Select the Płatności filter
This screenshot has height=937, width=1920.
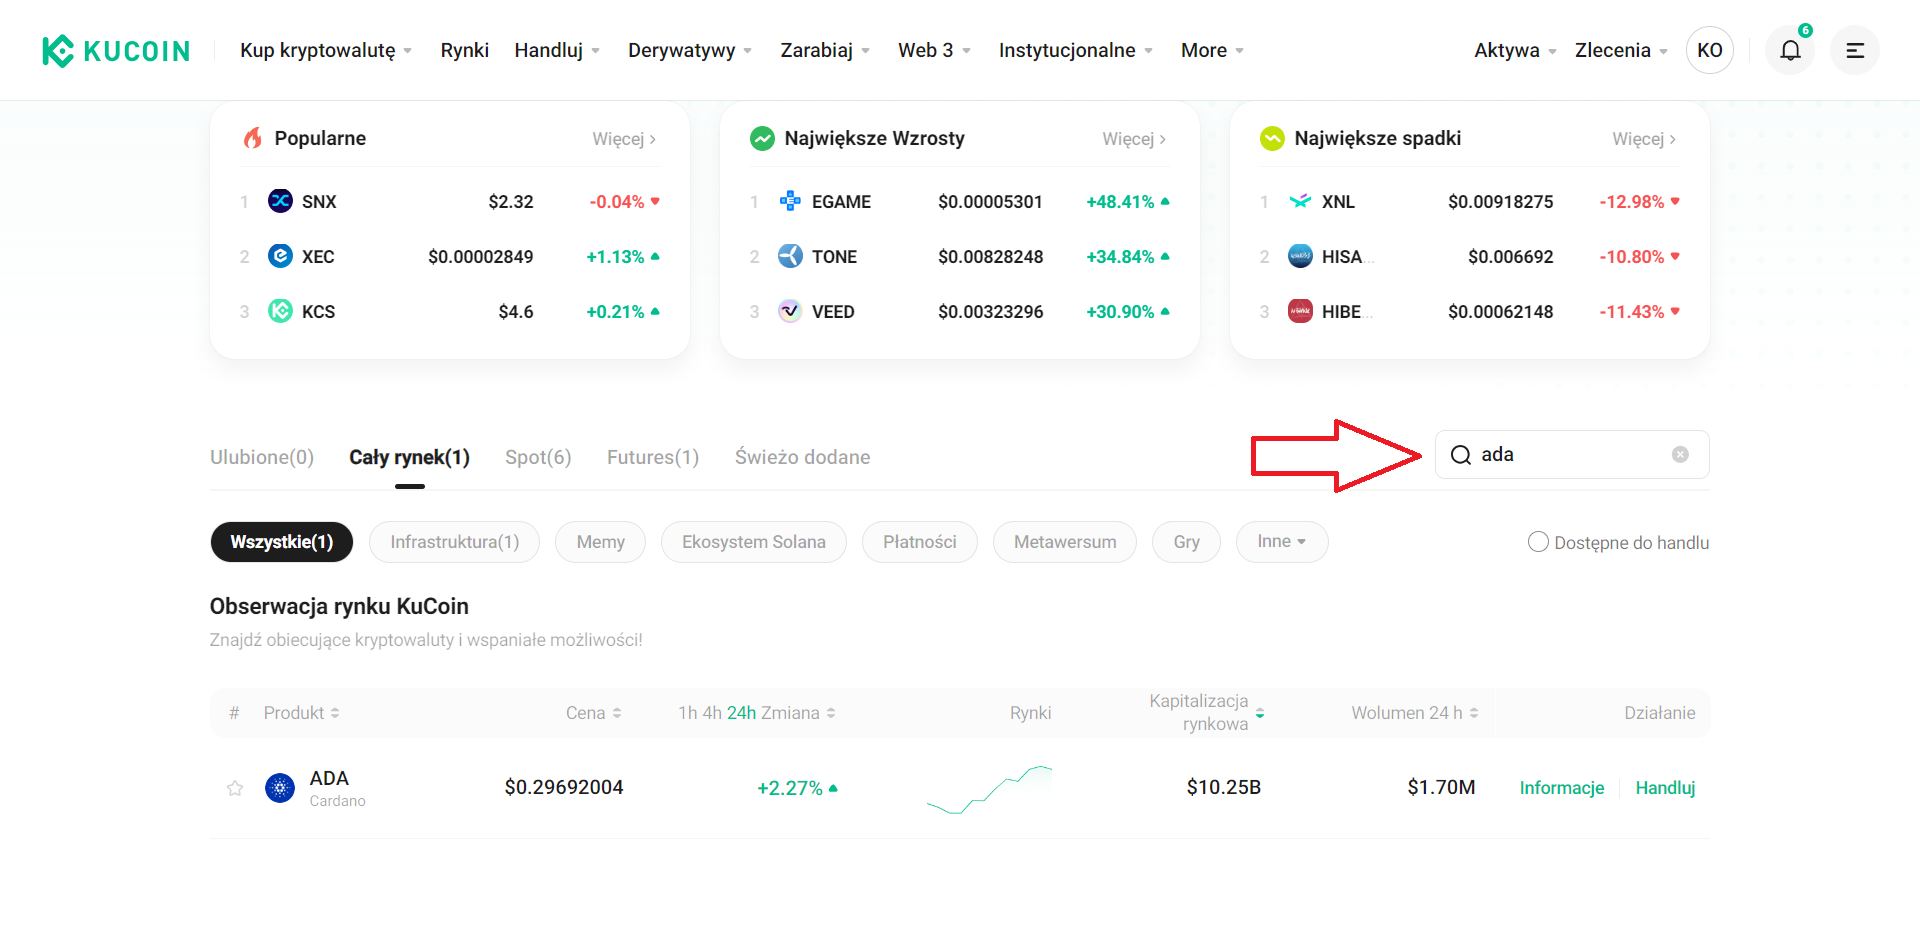click(x=920, y=542)
